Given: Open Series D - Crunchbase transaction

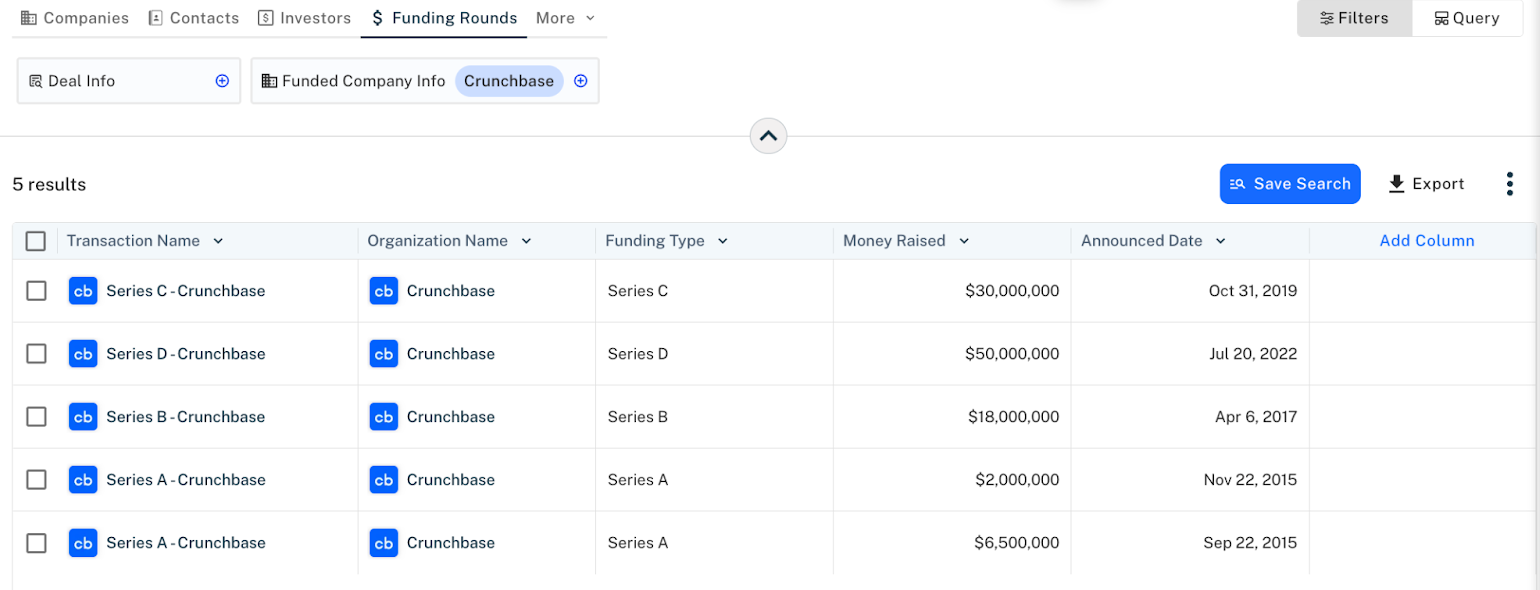Looking at the screenshot, I should (186, 354).
